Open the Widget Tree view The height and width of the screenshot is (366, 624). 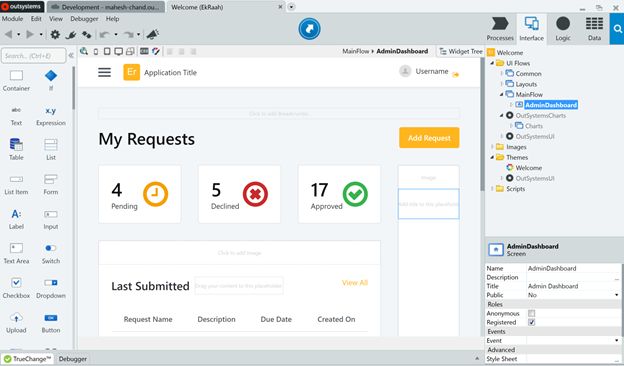(x=460, y=51)
